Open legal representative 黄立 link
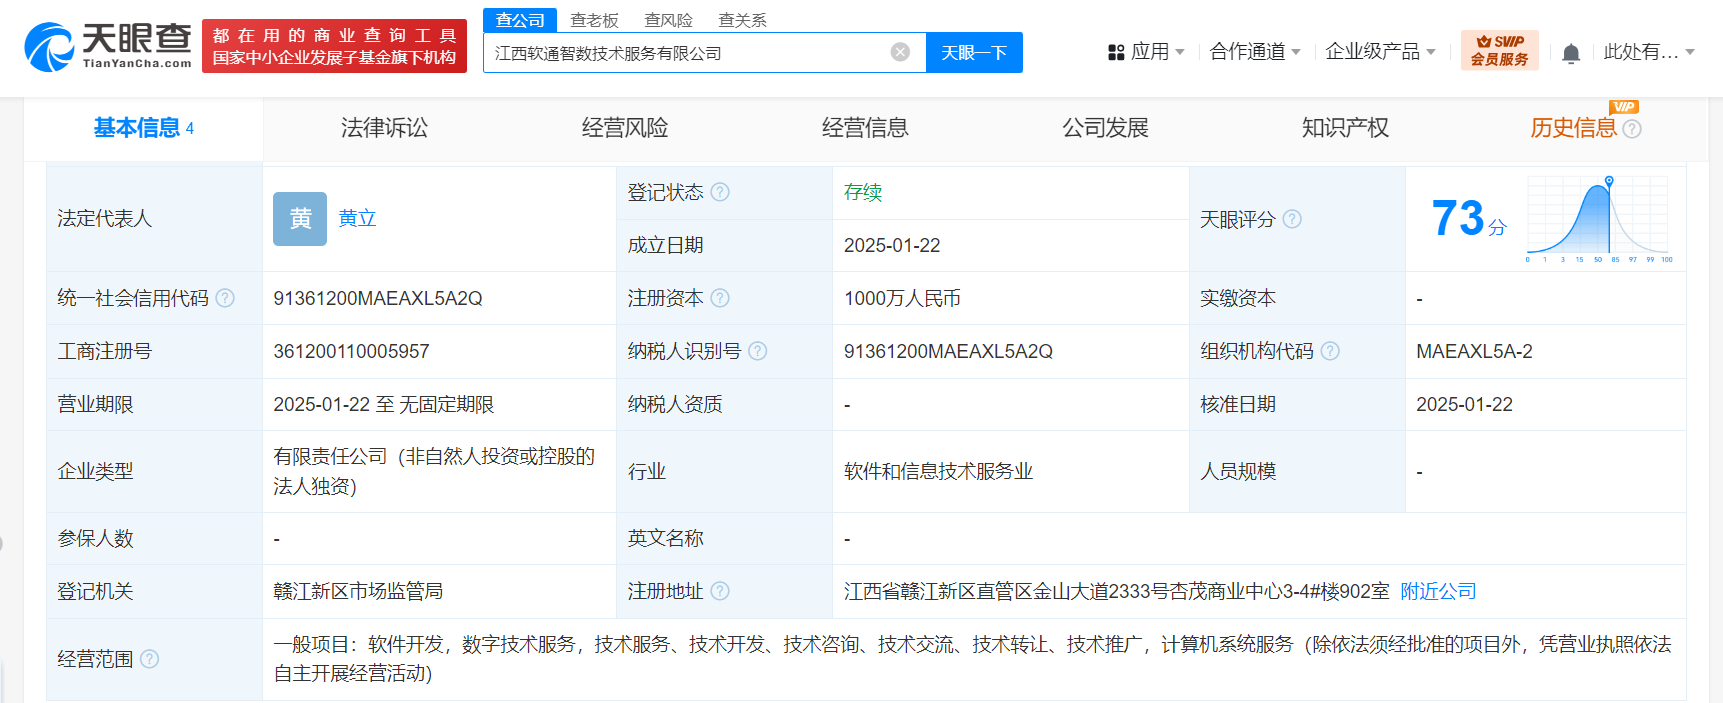Screen dimensions: 1723x703 tap(357, 218)
